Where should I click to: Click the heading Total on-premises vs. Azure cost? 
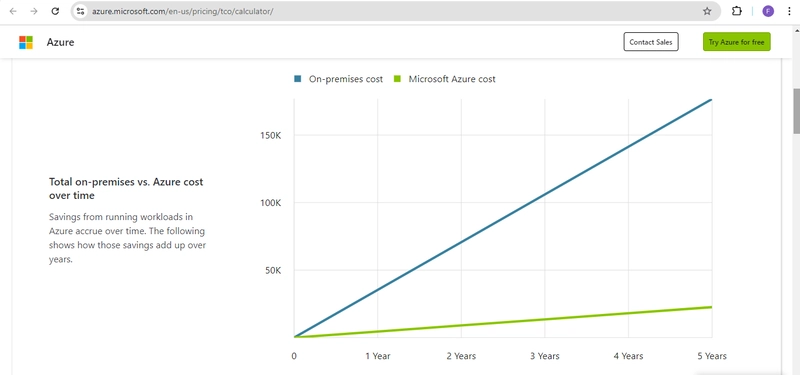coord(126,188)
